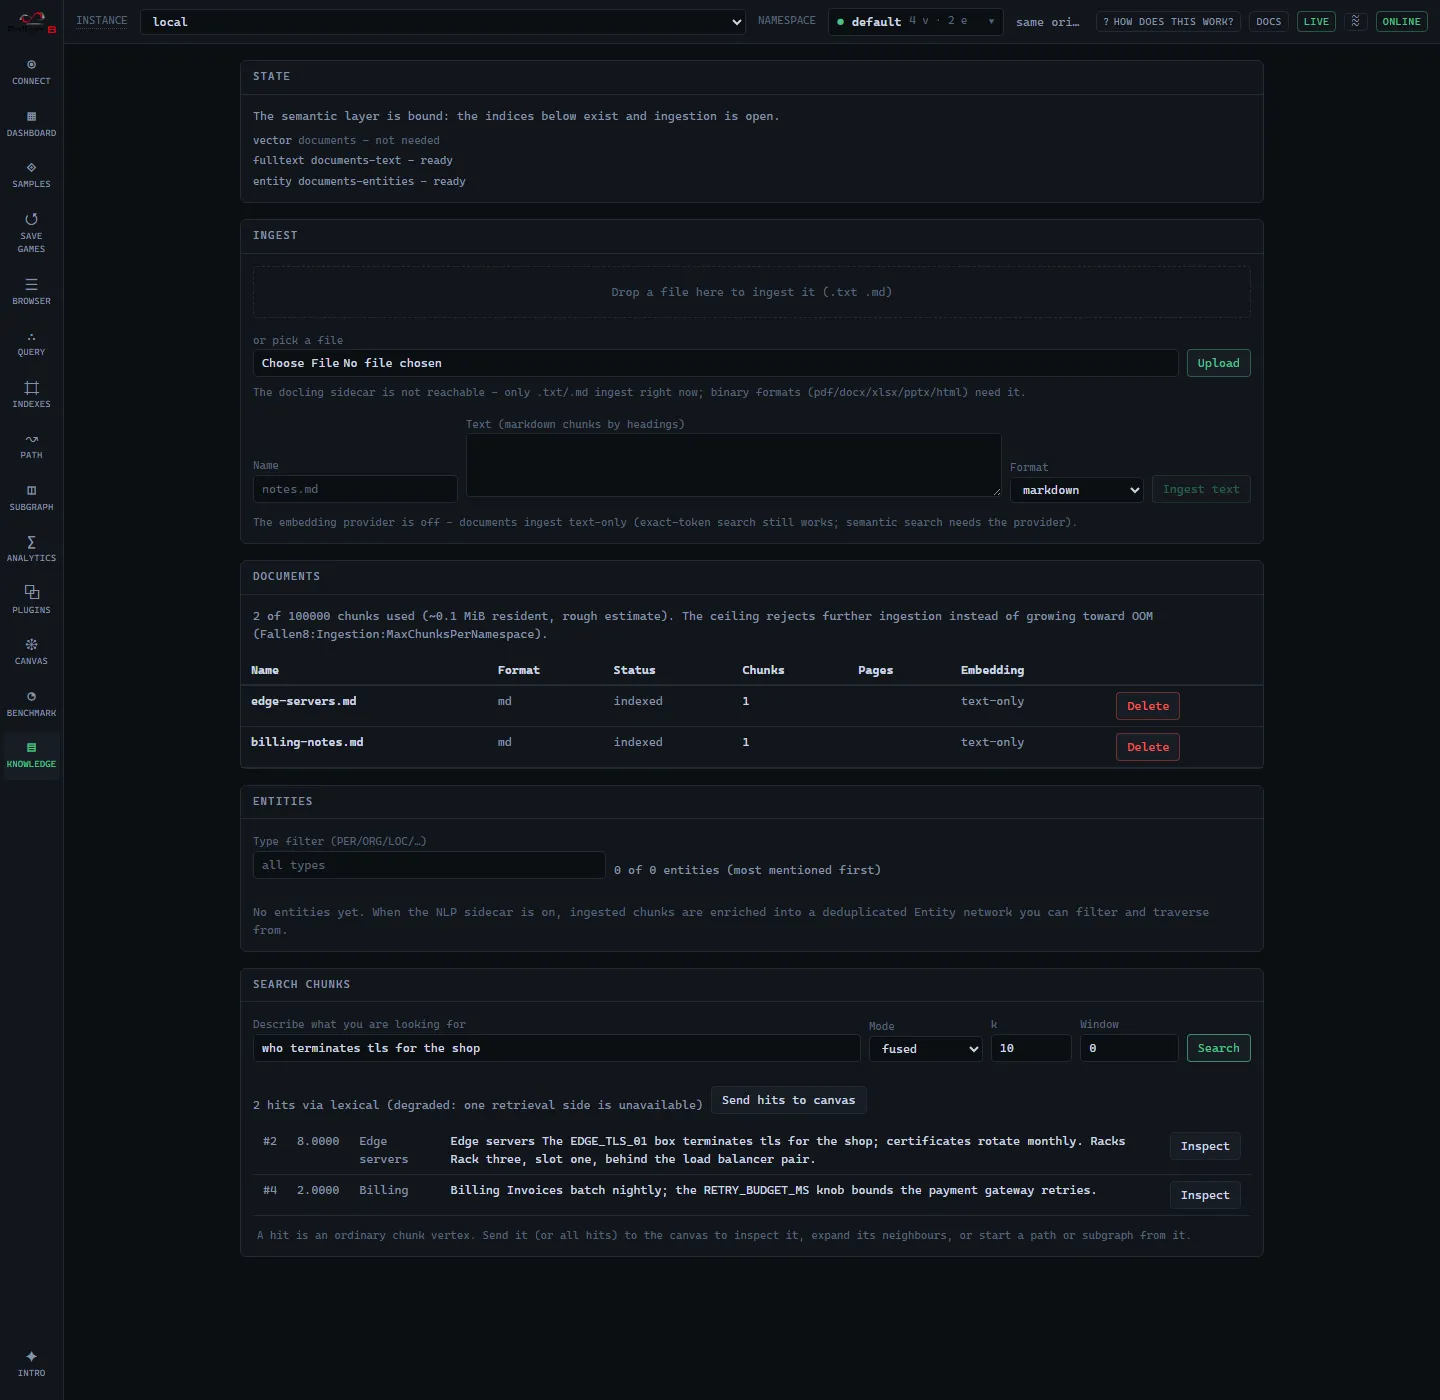Click the ONLINE status badge
The image size is (1440, 1400).
[1401, 21]
